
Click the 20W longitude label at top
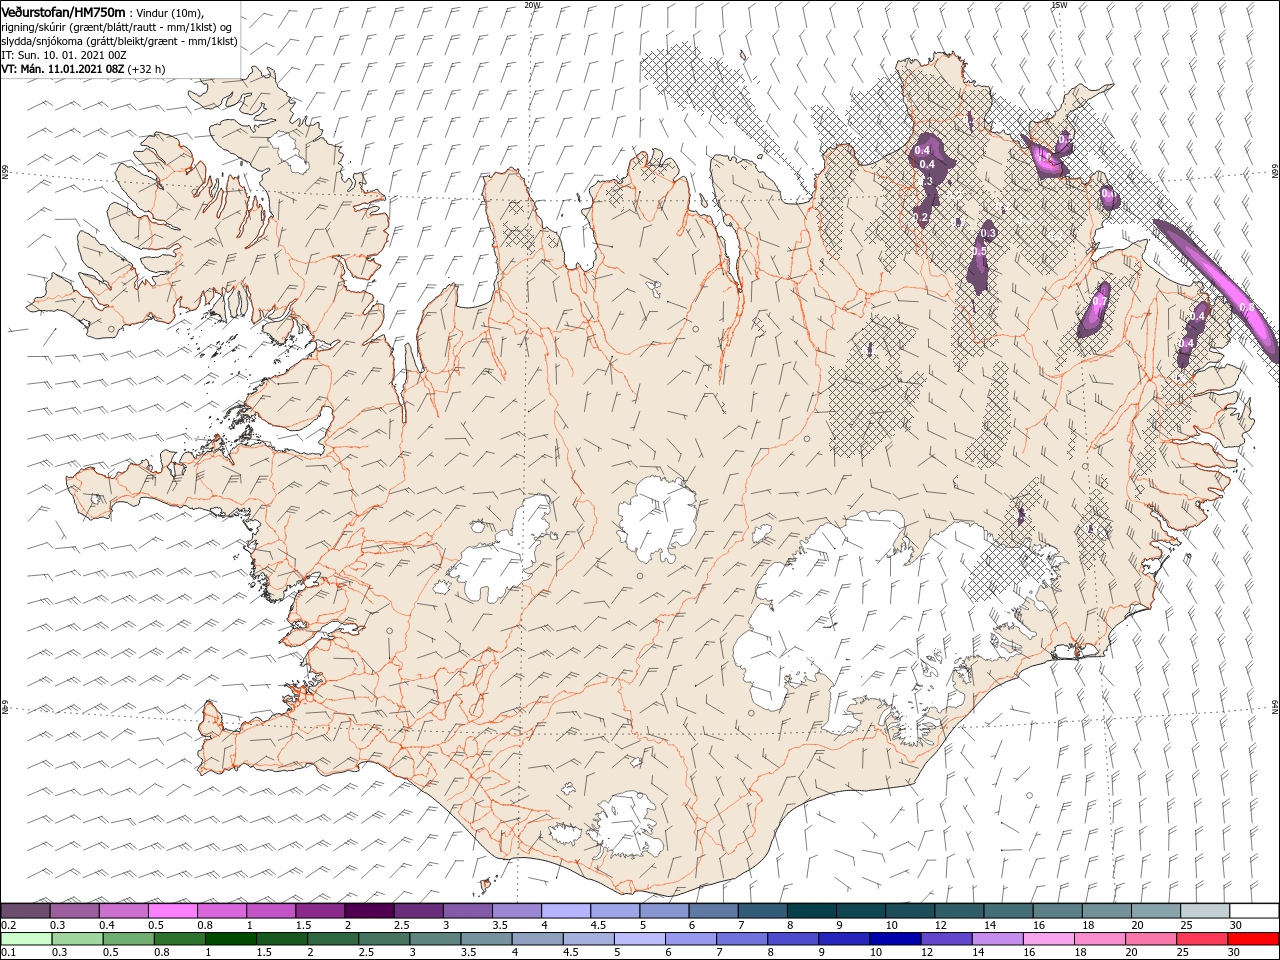coord(532,5)
